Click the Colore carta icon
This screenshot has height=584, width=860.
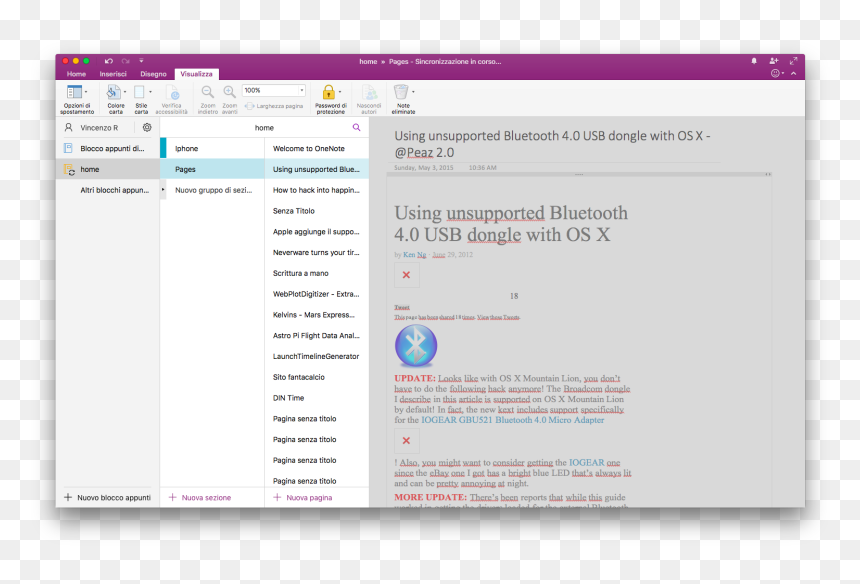point(114,92)
